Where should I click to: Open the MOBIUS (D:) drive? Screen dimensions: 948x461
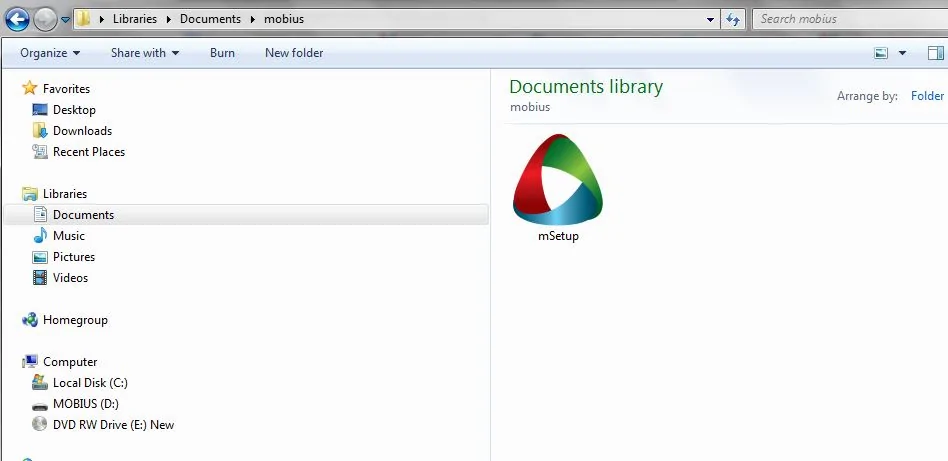click(86, 404)
